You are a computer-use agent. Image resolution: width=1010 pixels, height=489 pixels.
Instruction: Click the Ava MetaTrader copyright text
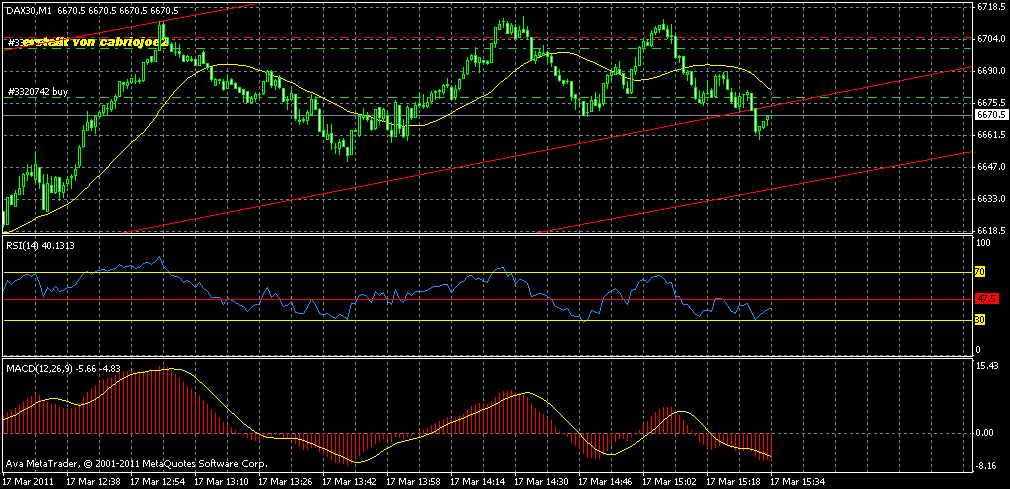[137, 463]
